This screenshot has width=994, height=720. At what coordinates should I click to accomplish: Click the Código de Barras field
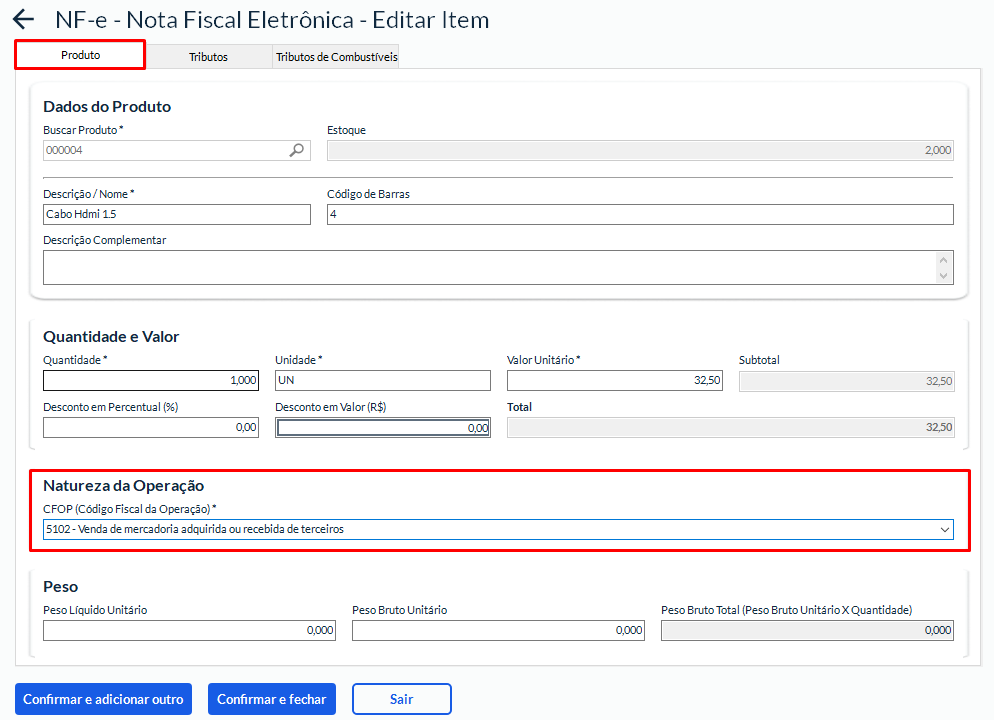tap(640, 214)
